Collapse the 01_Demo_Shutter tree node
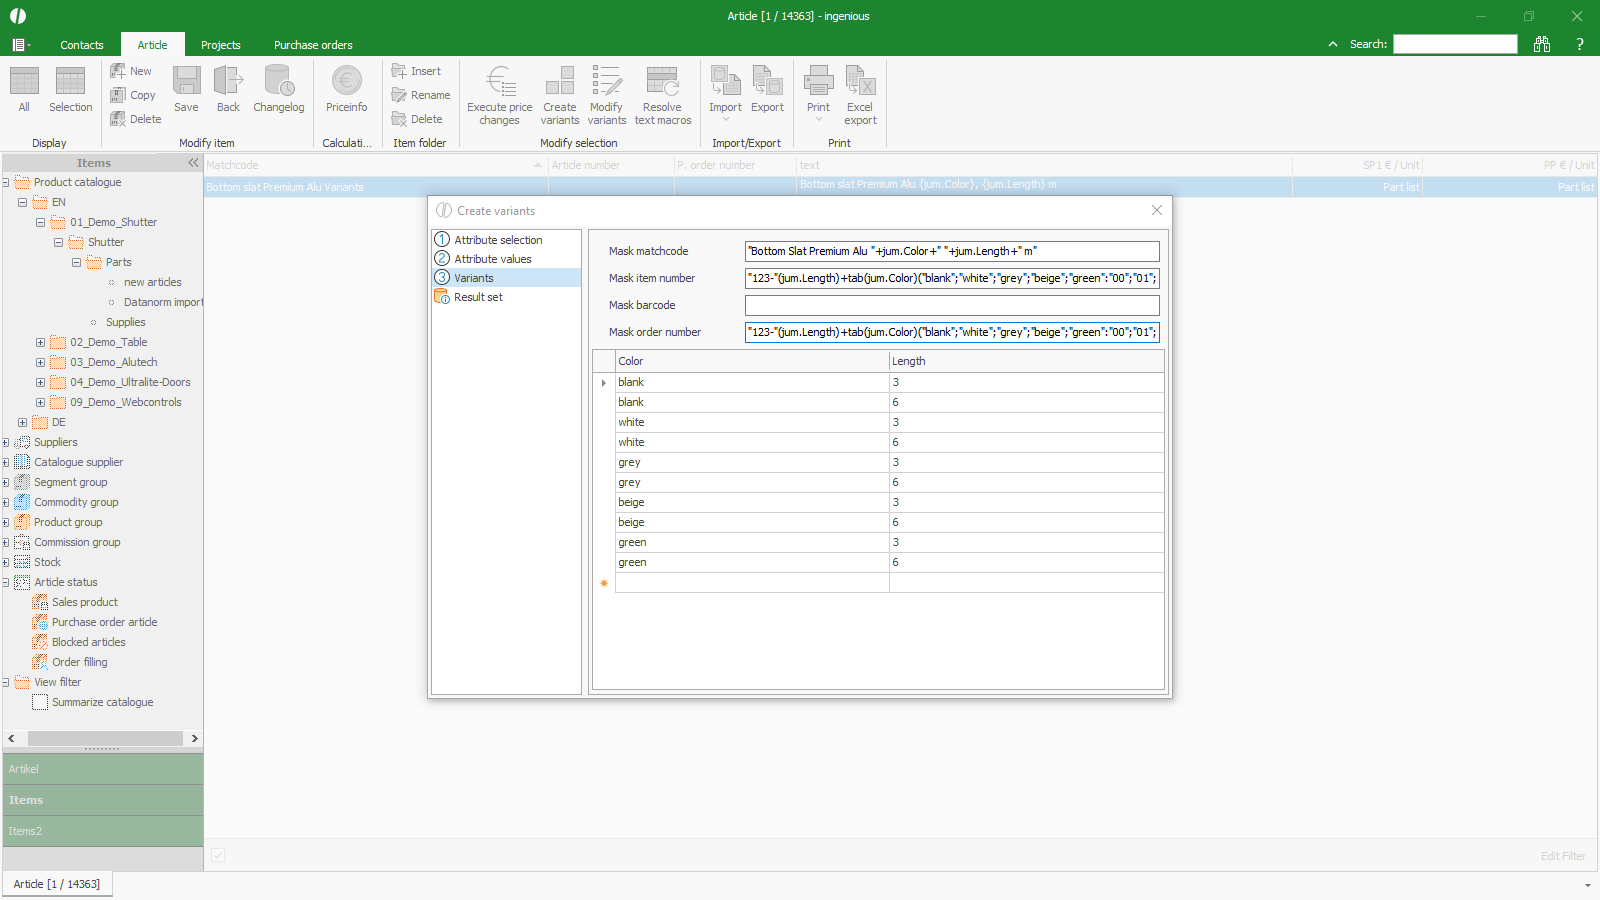This screenshot has width=1600, height=900. pyautogui.click(x=41, y=222)
